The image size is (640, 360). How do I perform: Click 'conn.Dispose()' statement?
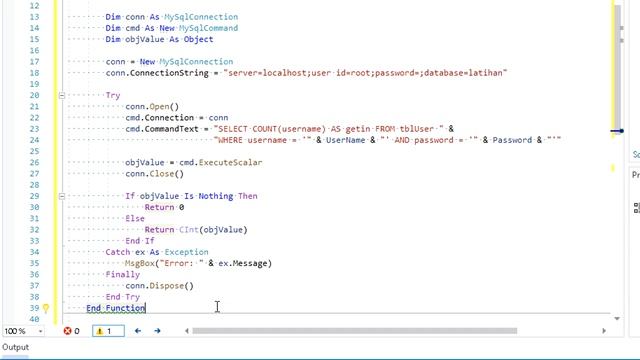160,286
